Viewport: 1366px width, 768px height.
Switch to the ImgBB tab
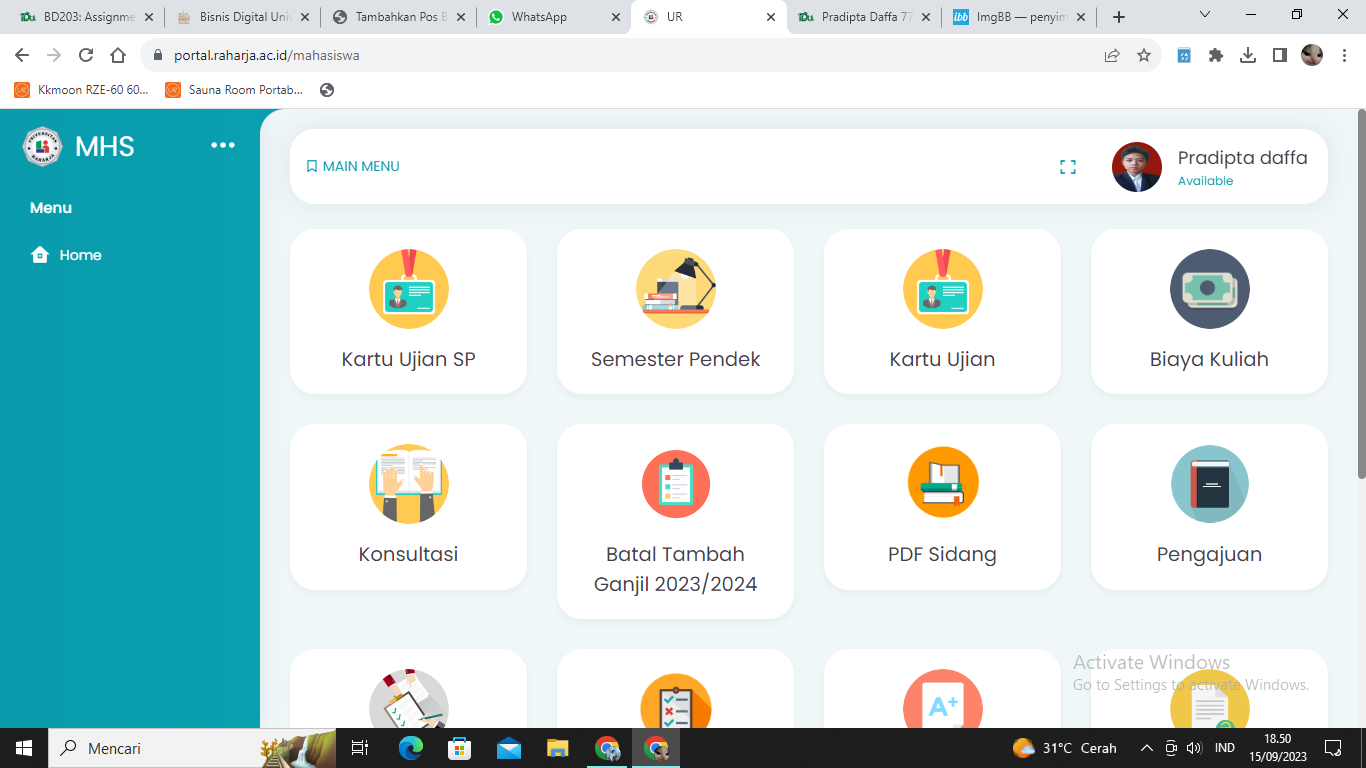click(x=1021, y=17)
